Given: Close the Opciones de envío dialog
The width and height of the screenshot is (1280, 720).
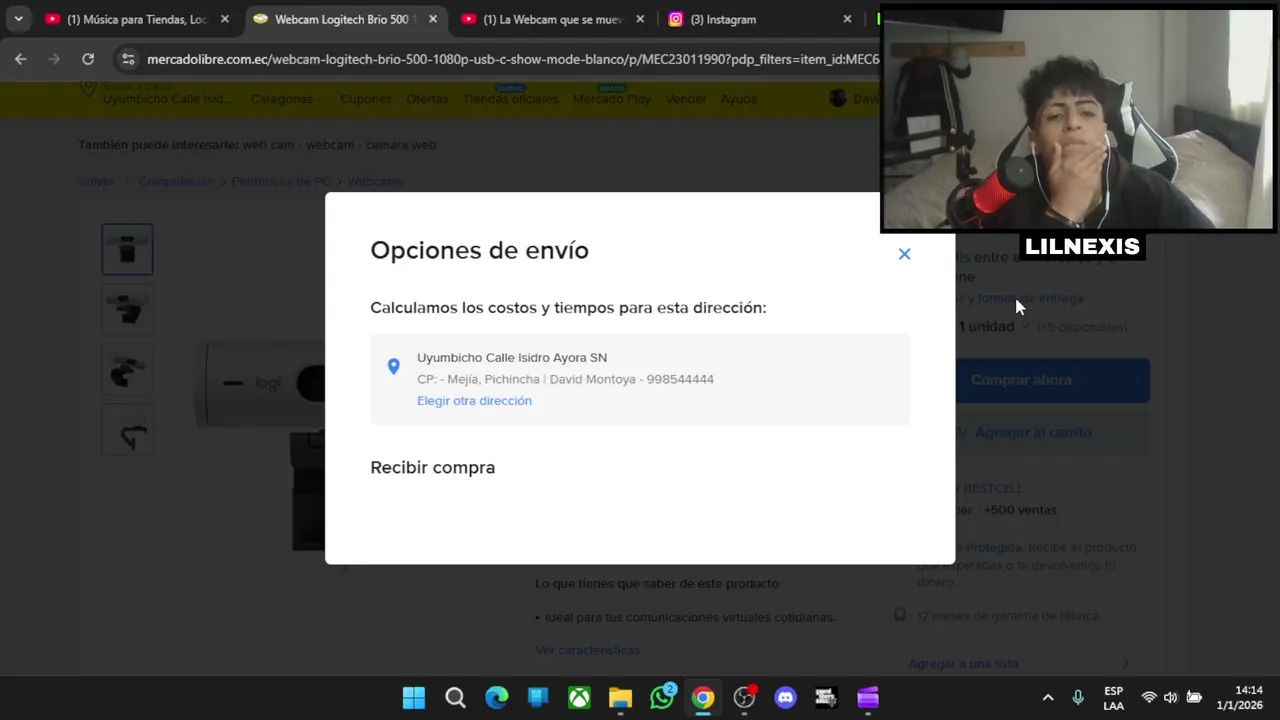Looking at the screenshot, I should tap(904, 254).
